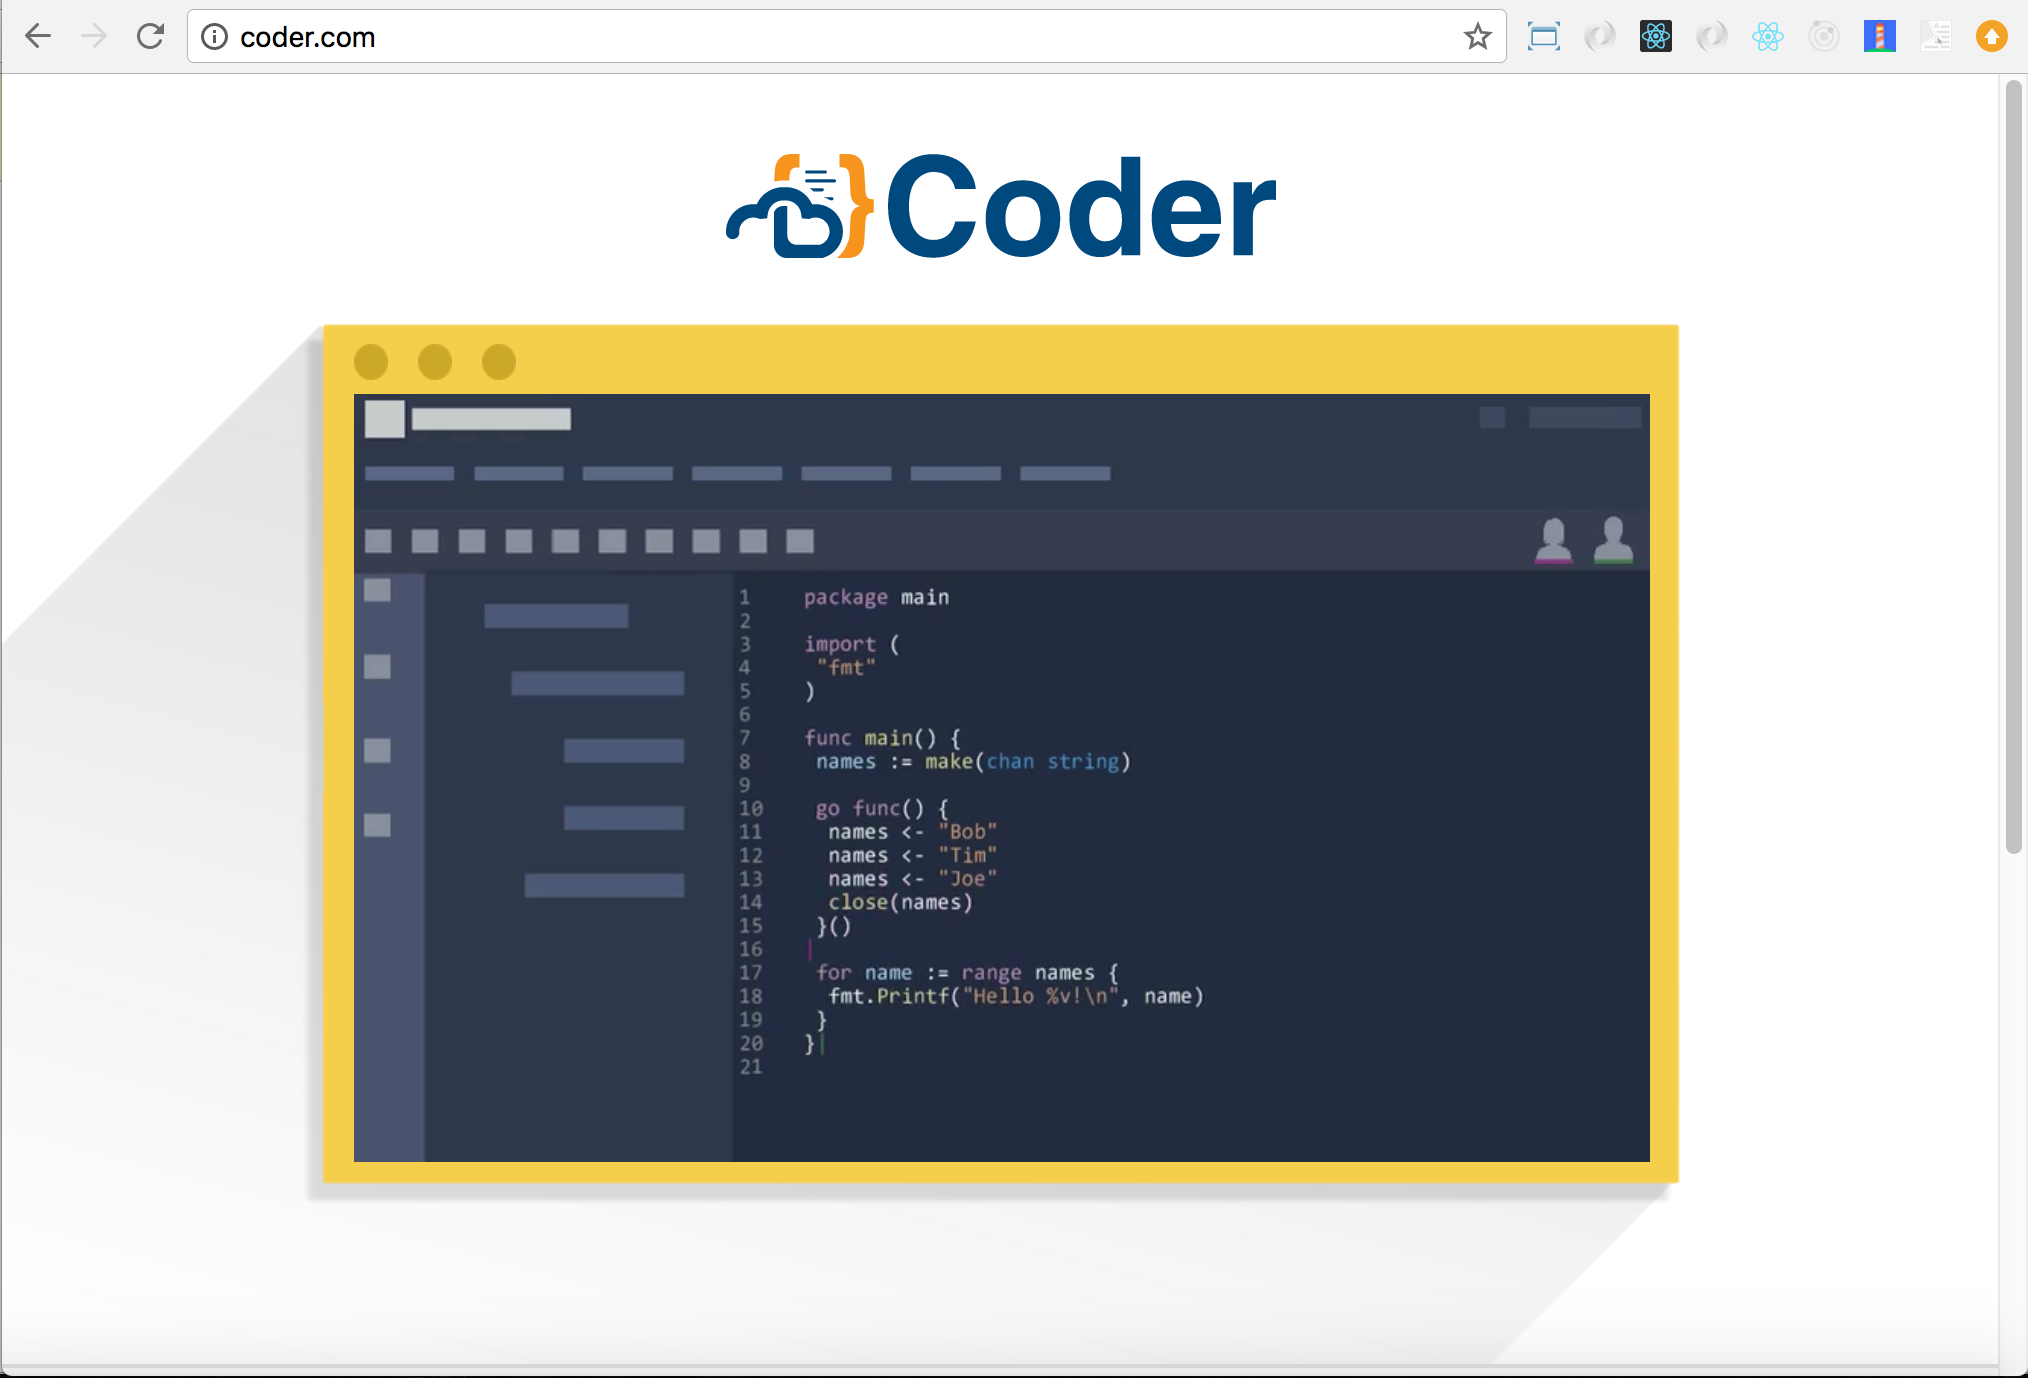Open site information next to coder.com
2028x1378 pixels.
[x=214, y=37]
